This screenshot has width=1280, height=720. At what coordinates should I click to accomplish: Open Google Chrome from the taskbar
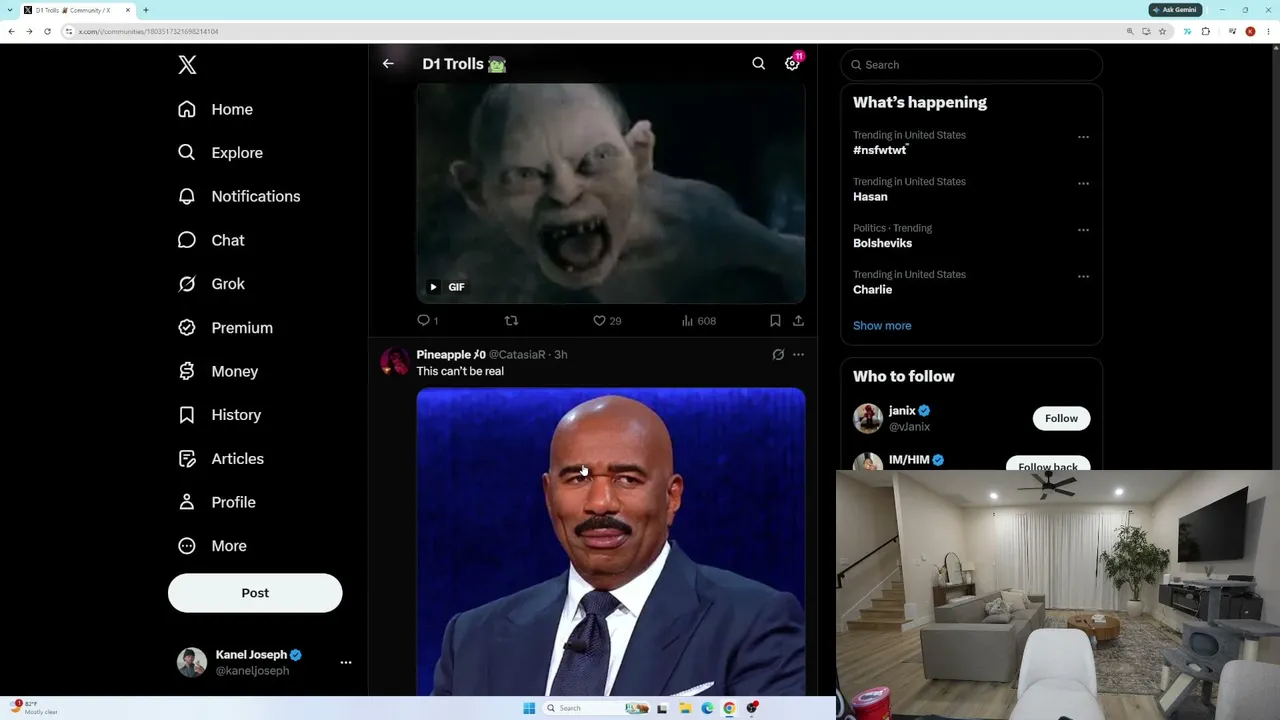(729, 708)
